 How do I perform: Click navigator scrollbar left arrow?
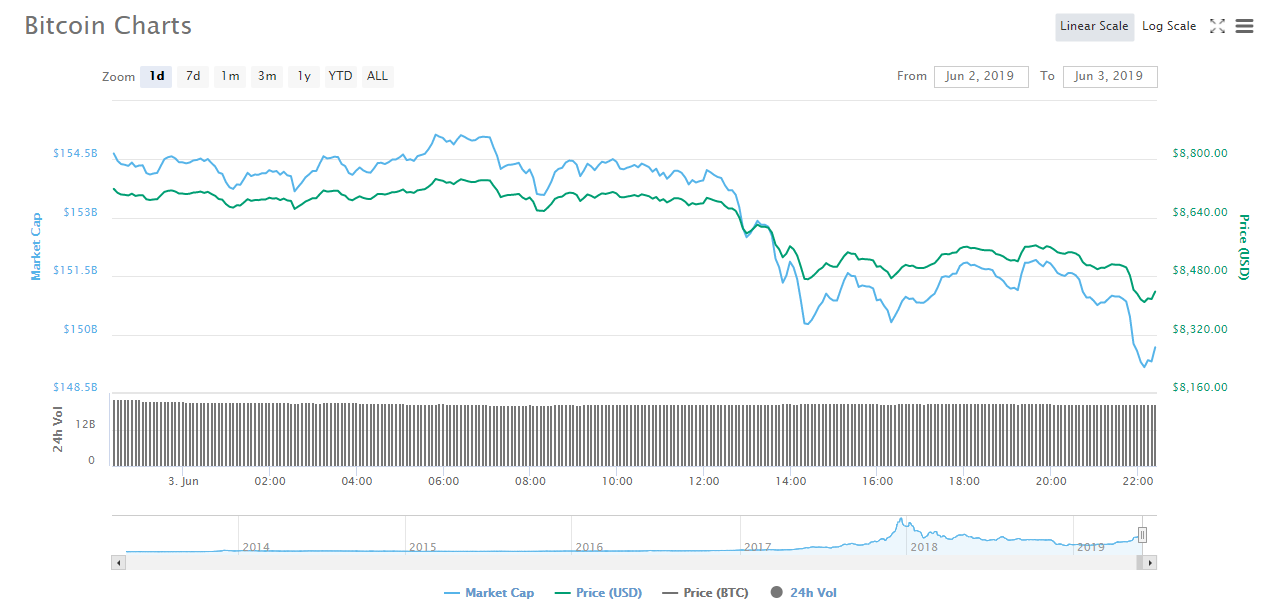118,563
